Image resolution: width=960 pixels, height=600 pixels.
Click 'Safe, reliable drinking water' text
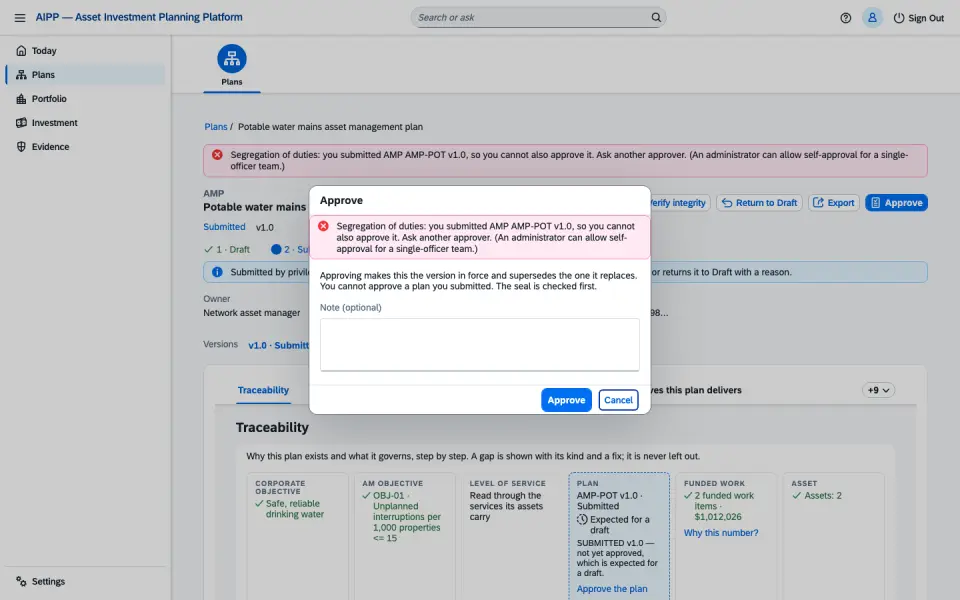tap(294, 509)
